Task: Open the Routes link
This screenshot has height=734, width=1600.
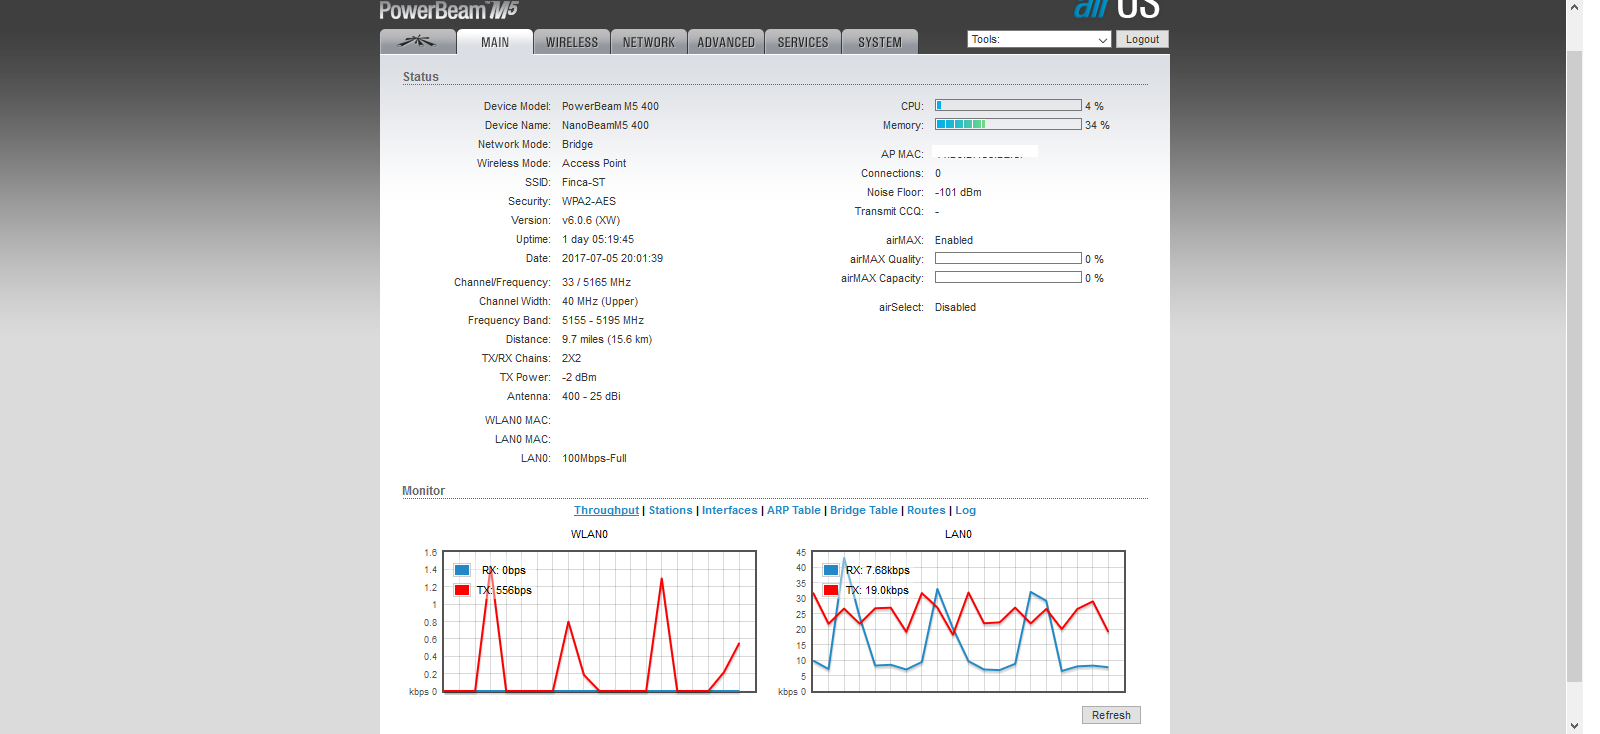Action: tap(926, 510)
